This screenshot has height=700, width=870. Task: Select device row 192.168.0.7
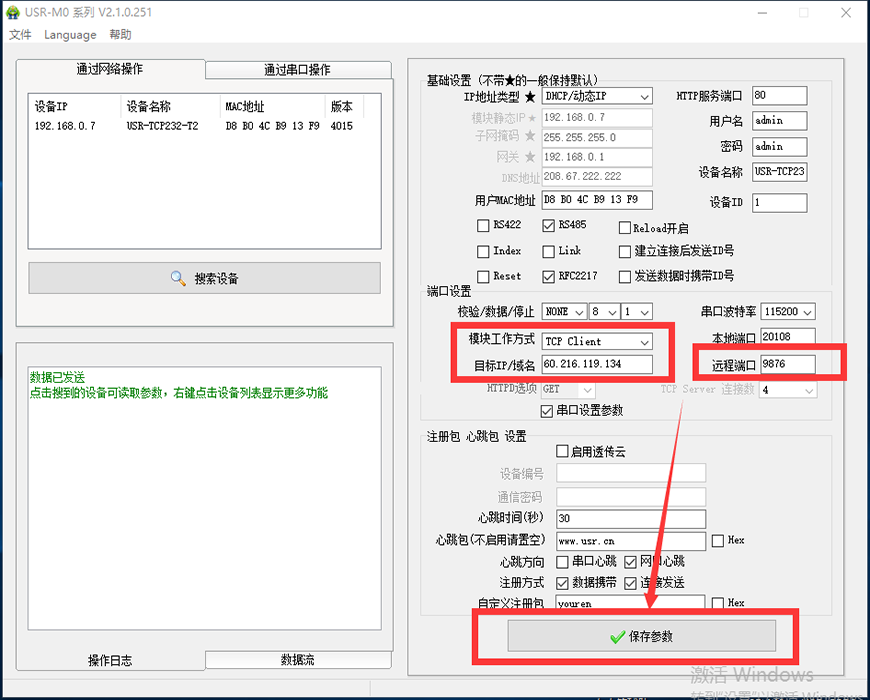pyautogui.click(x=66, y=126)
